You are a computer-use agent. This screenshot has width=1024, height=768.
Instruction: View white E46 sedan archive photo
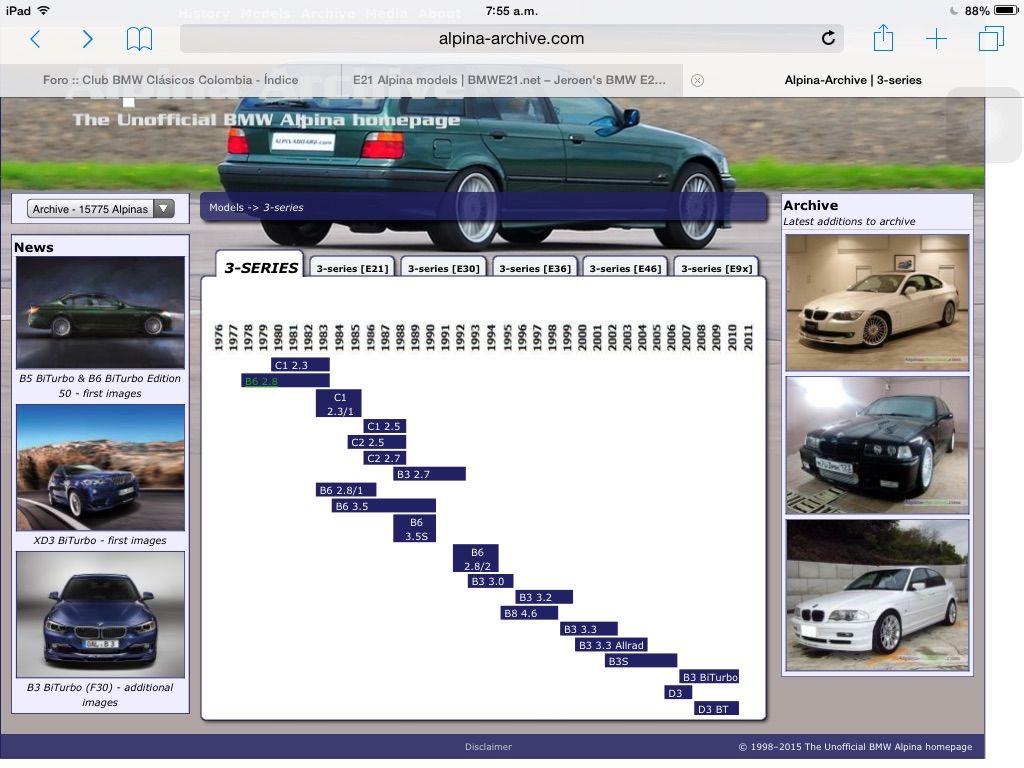[x=877, y=595]
